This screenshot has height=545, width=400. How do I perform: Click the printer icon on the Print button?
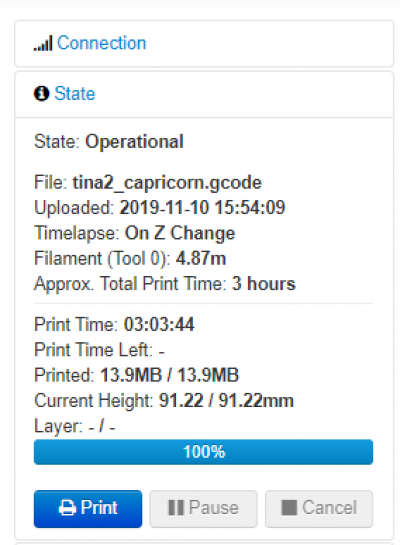click(67, 508)
